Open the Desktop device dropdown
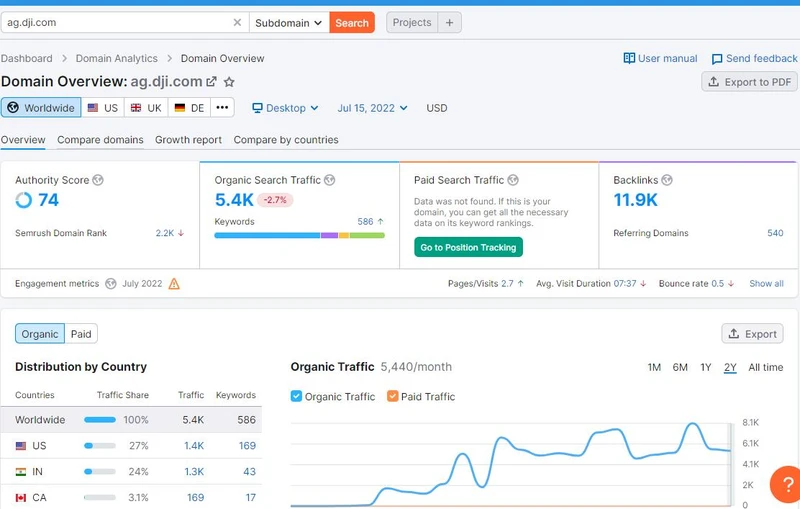 coord(286,108)
